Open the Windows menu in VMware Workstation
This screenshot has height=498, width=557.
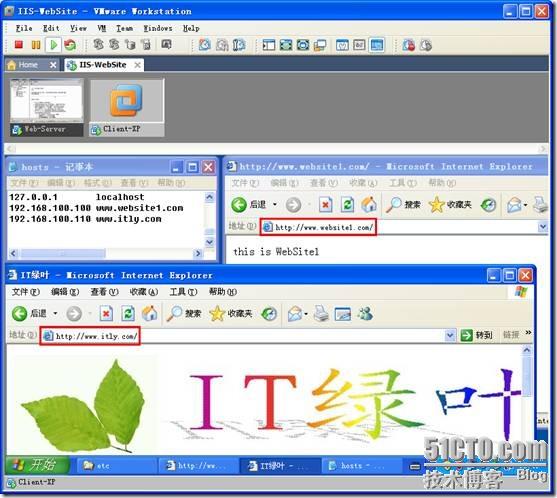point(158,28)
